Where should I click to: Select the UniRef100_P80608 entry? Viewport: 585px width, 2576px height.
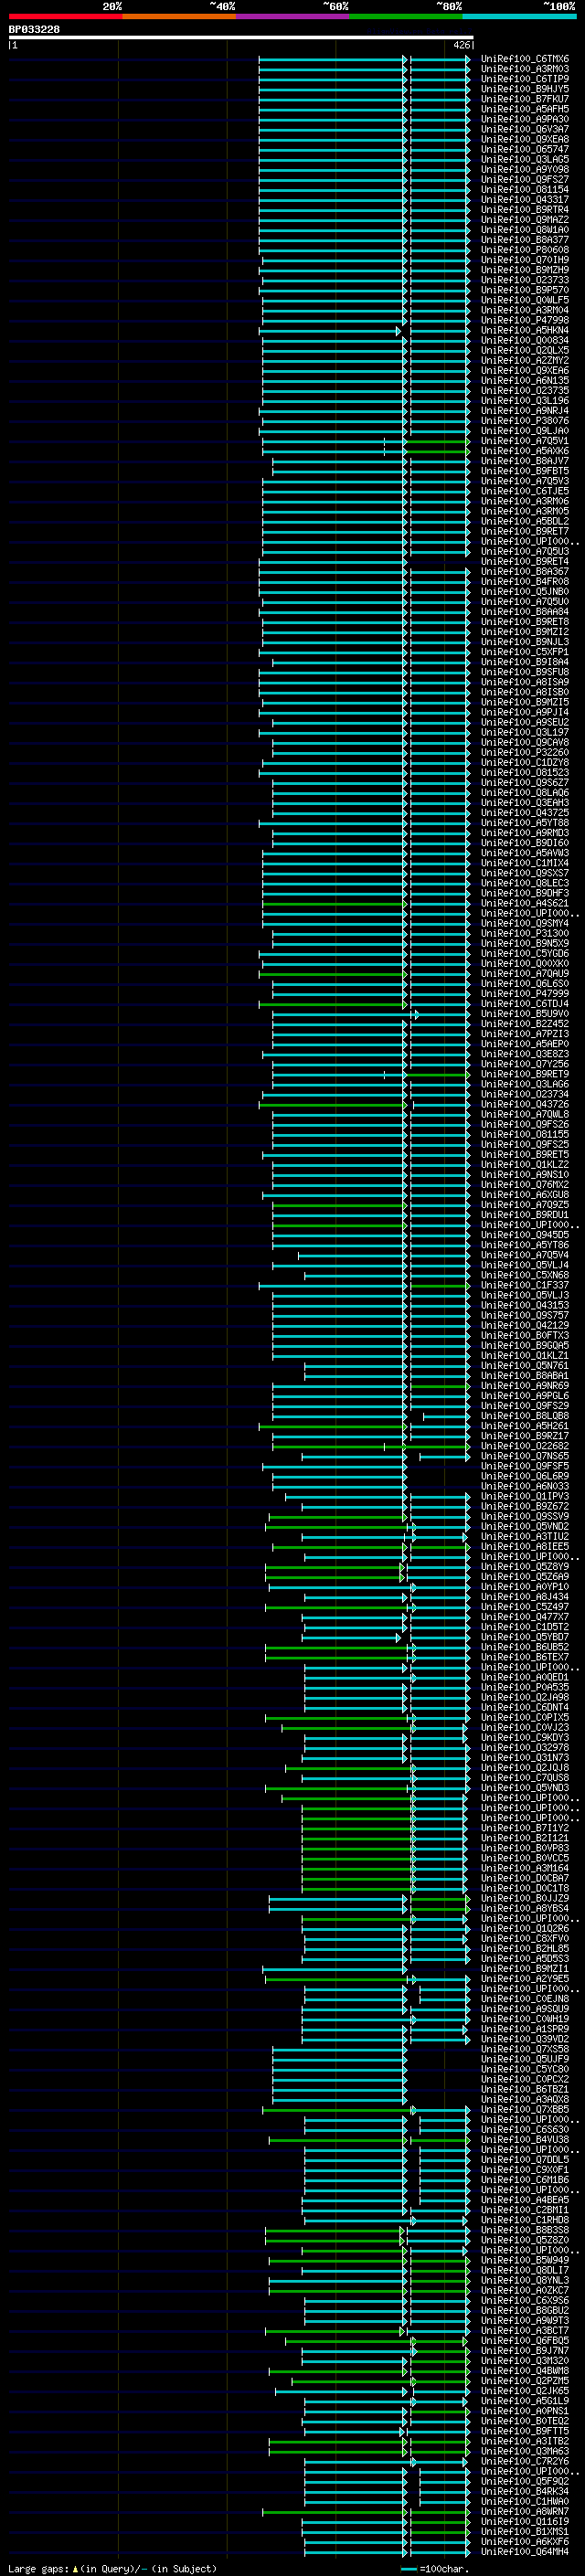[524, 250]
